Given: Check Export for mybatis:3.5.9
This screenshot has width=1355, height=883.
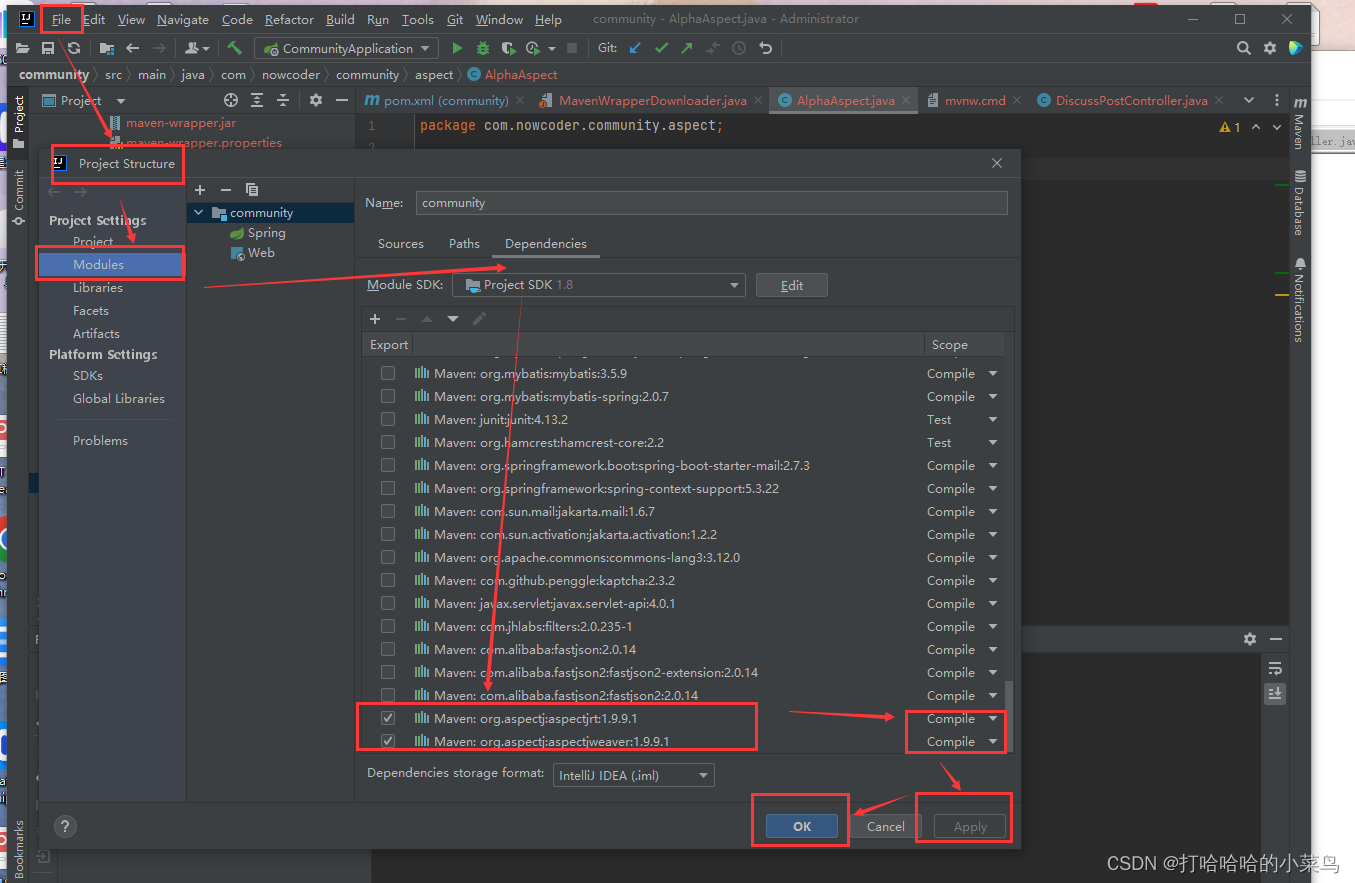Looking at the screenshot, I should click(388, 373).
